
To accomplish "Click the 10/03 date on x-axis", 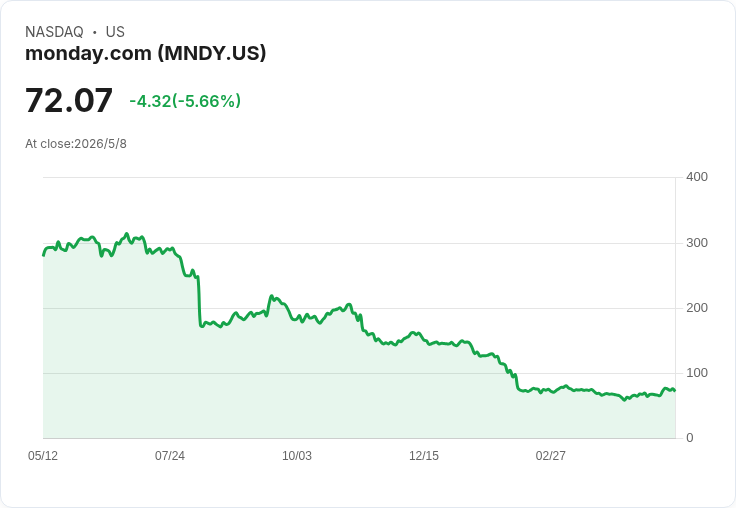I will (297, 455).
